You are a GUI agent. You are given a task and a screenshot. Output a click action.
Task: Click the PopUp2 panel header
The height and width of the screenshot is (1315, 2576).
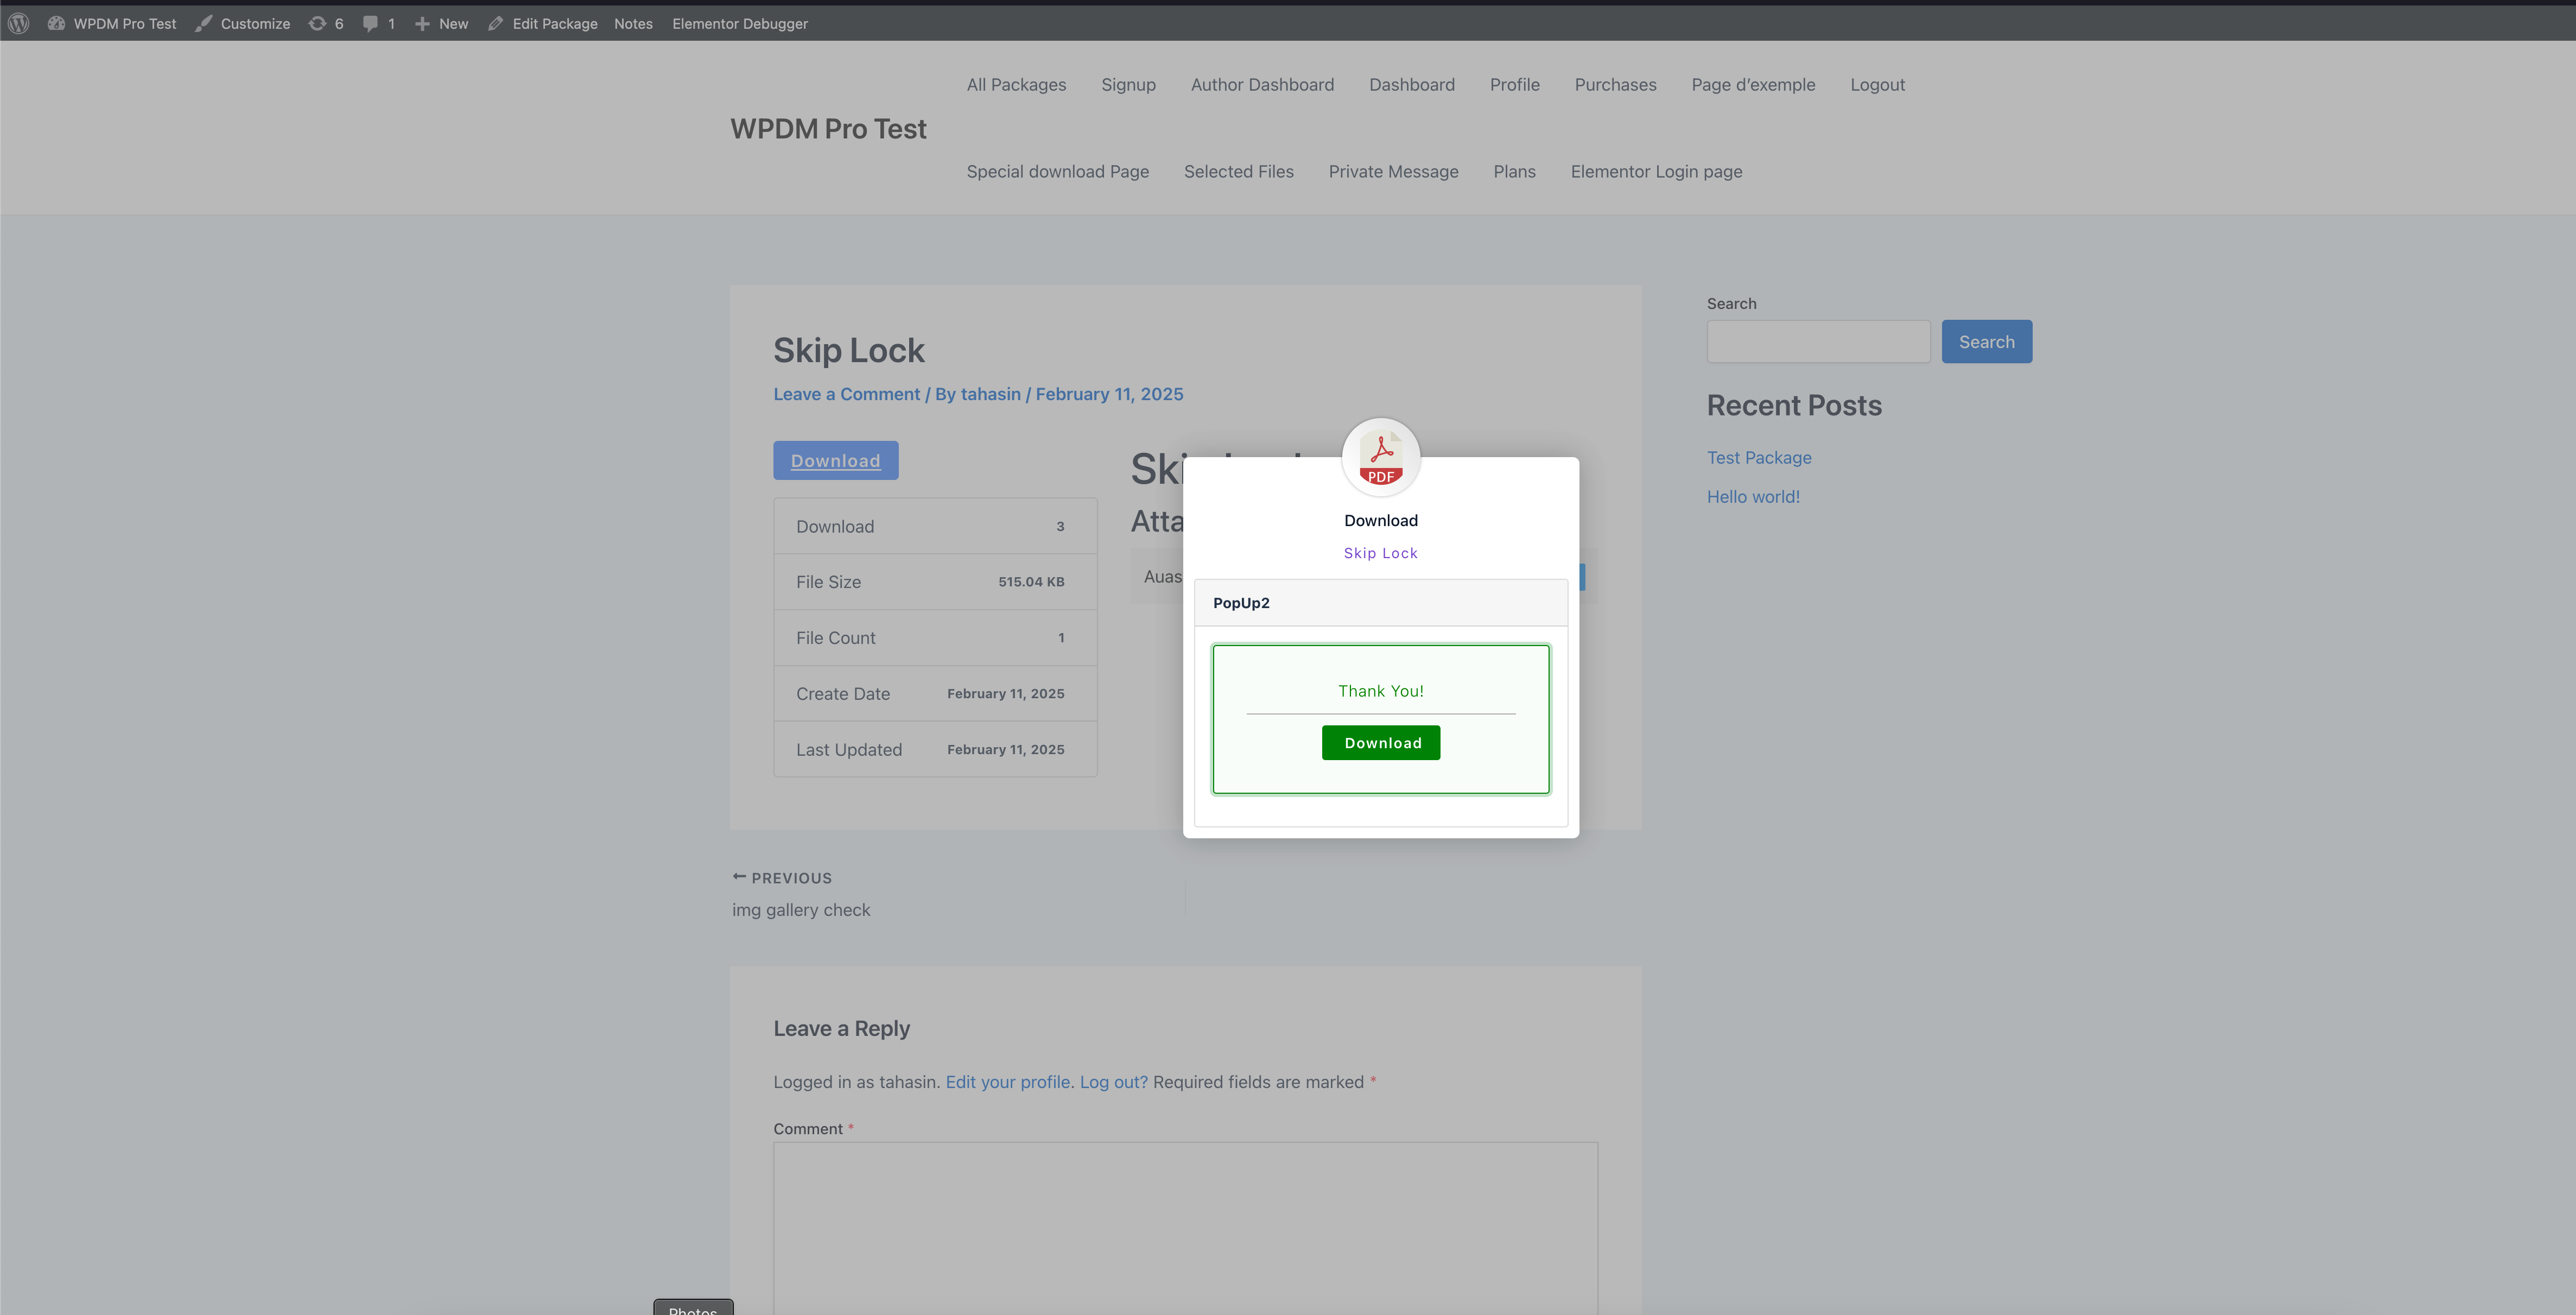(x=1380, y=603)
